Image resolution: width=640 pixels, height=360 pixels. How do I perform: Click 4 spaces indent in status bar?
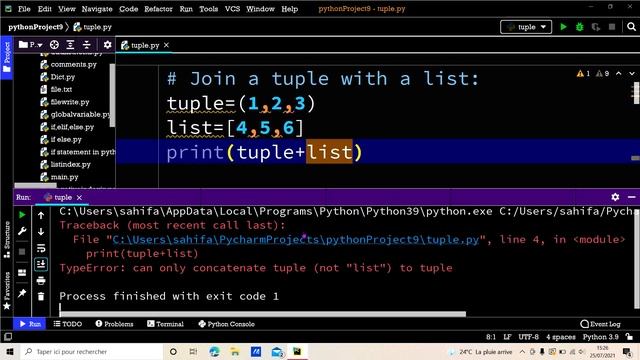[x=561, y=337]
